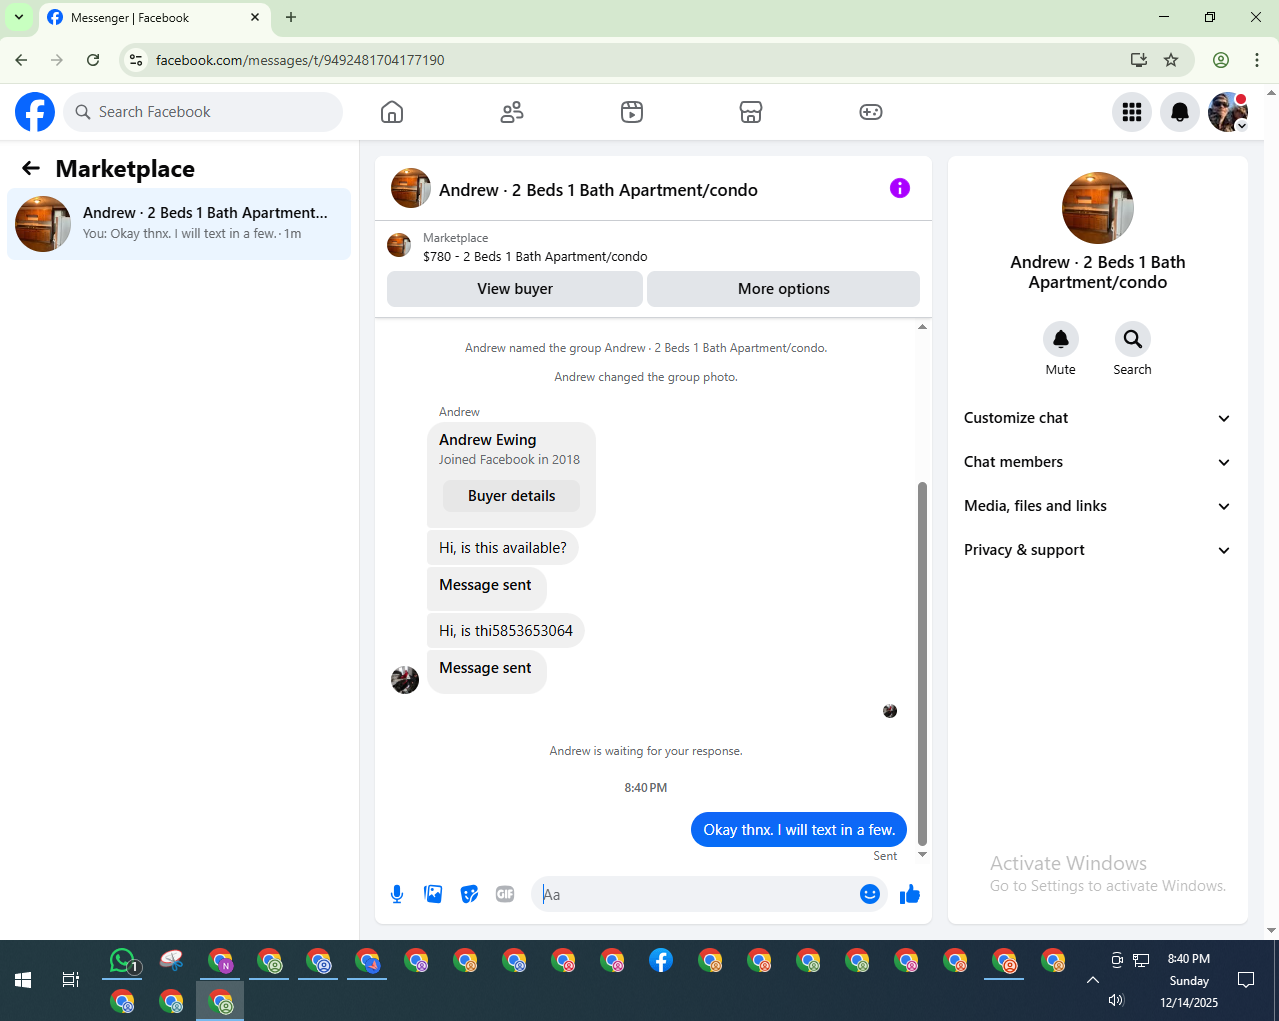
Task: Go back in Chrome
Action: (21, 60)
